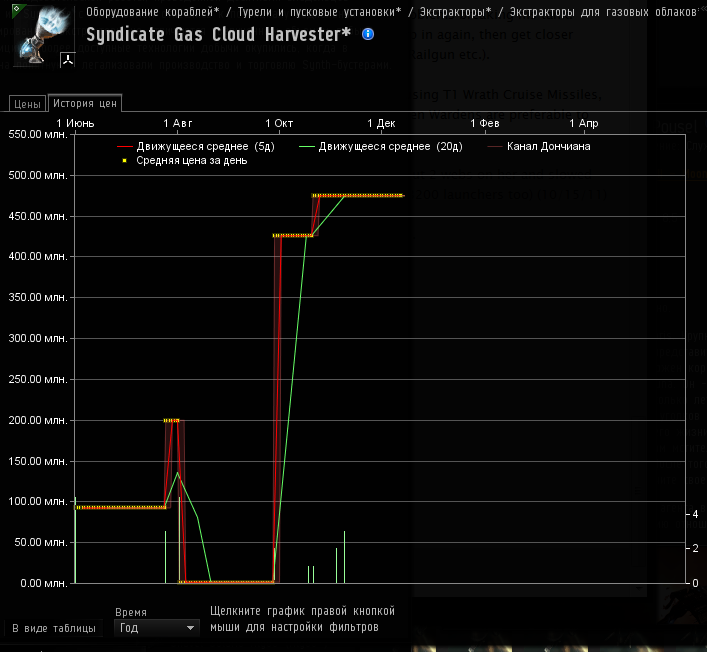
Task: Open Оборудование кораблей breadcrumb category
Action: [x=153, y=12]
